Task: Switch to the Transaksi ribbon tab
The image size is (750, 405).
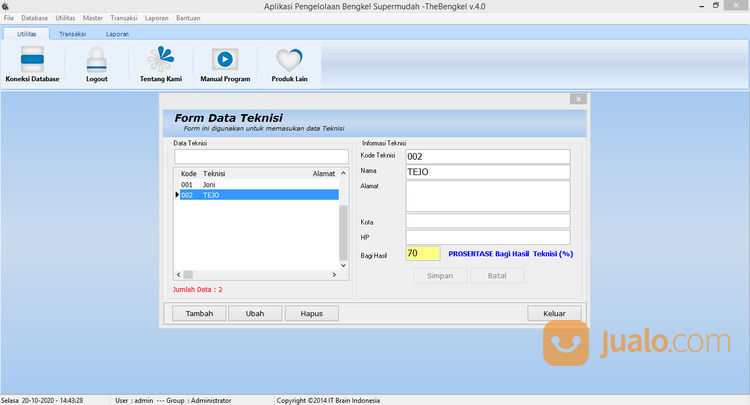Action: point(72,34)
